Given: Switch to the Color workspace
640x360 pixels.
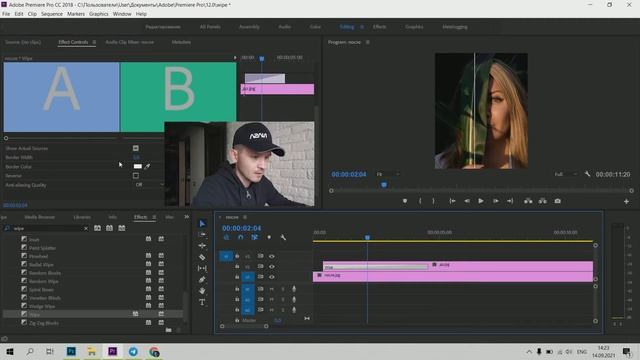Looking at the screenshot, I should coord(315,27).
